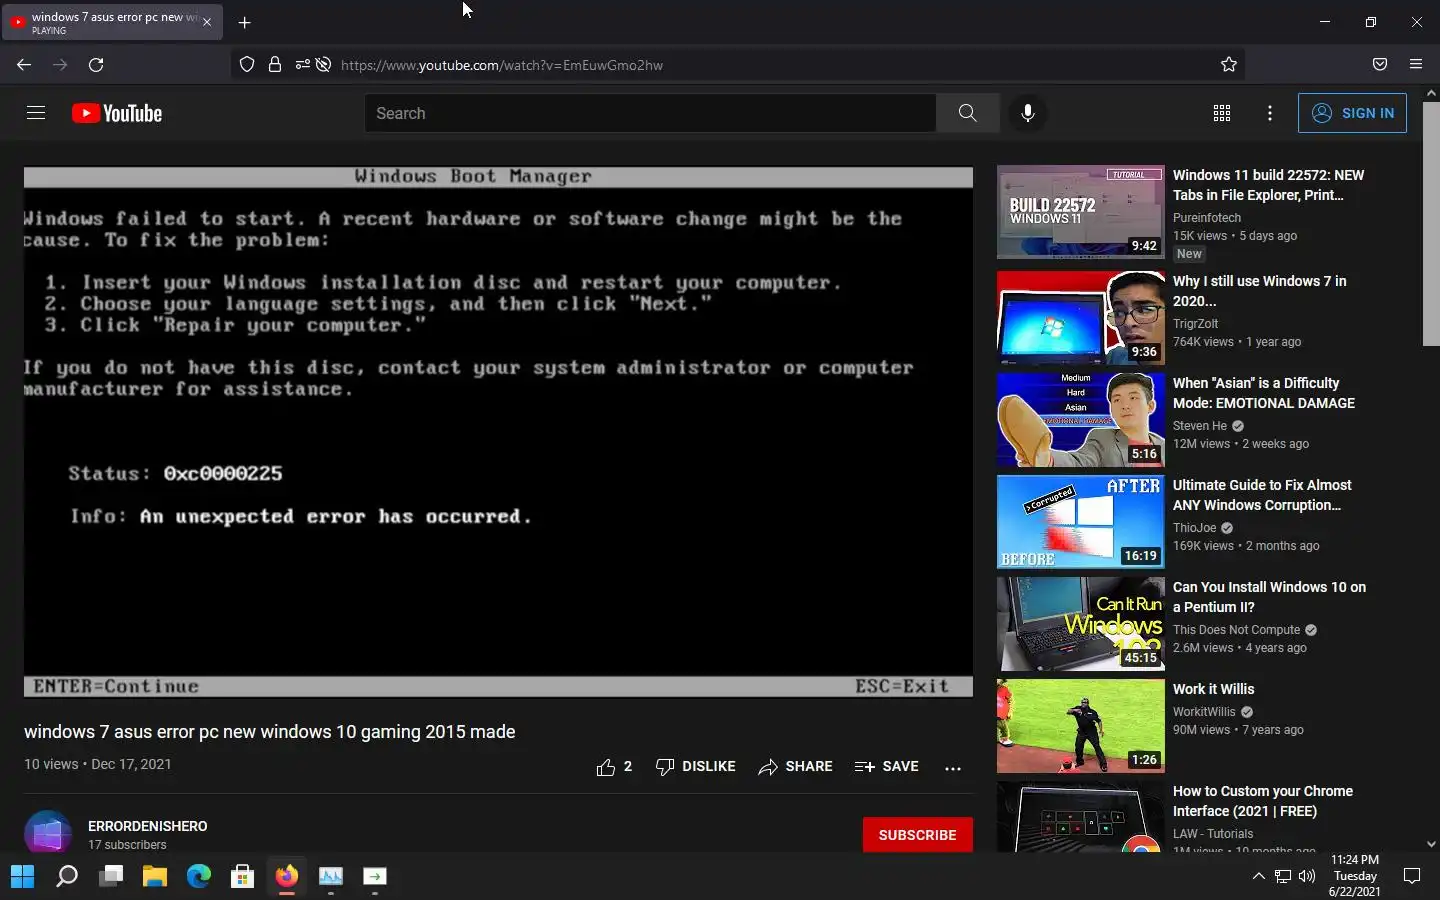Open Ultimate Guide to Fix Windows Corruption title
The width and height of the screenshot is (1440, 900).
coord(1262,495)
